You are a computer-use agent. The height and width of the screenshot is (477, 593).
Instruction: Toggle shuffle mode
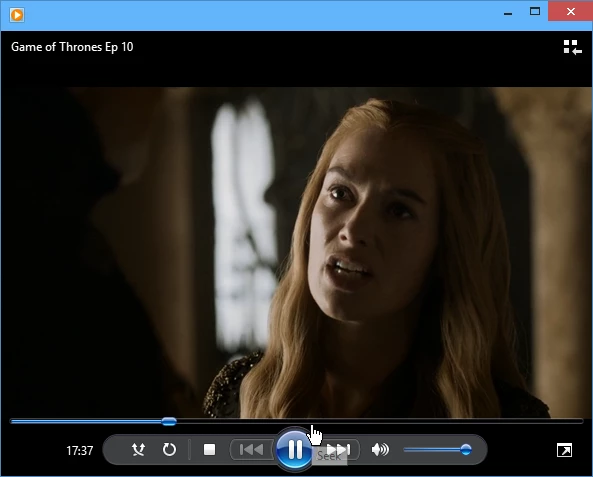[138, 450]
